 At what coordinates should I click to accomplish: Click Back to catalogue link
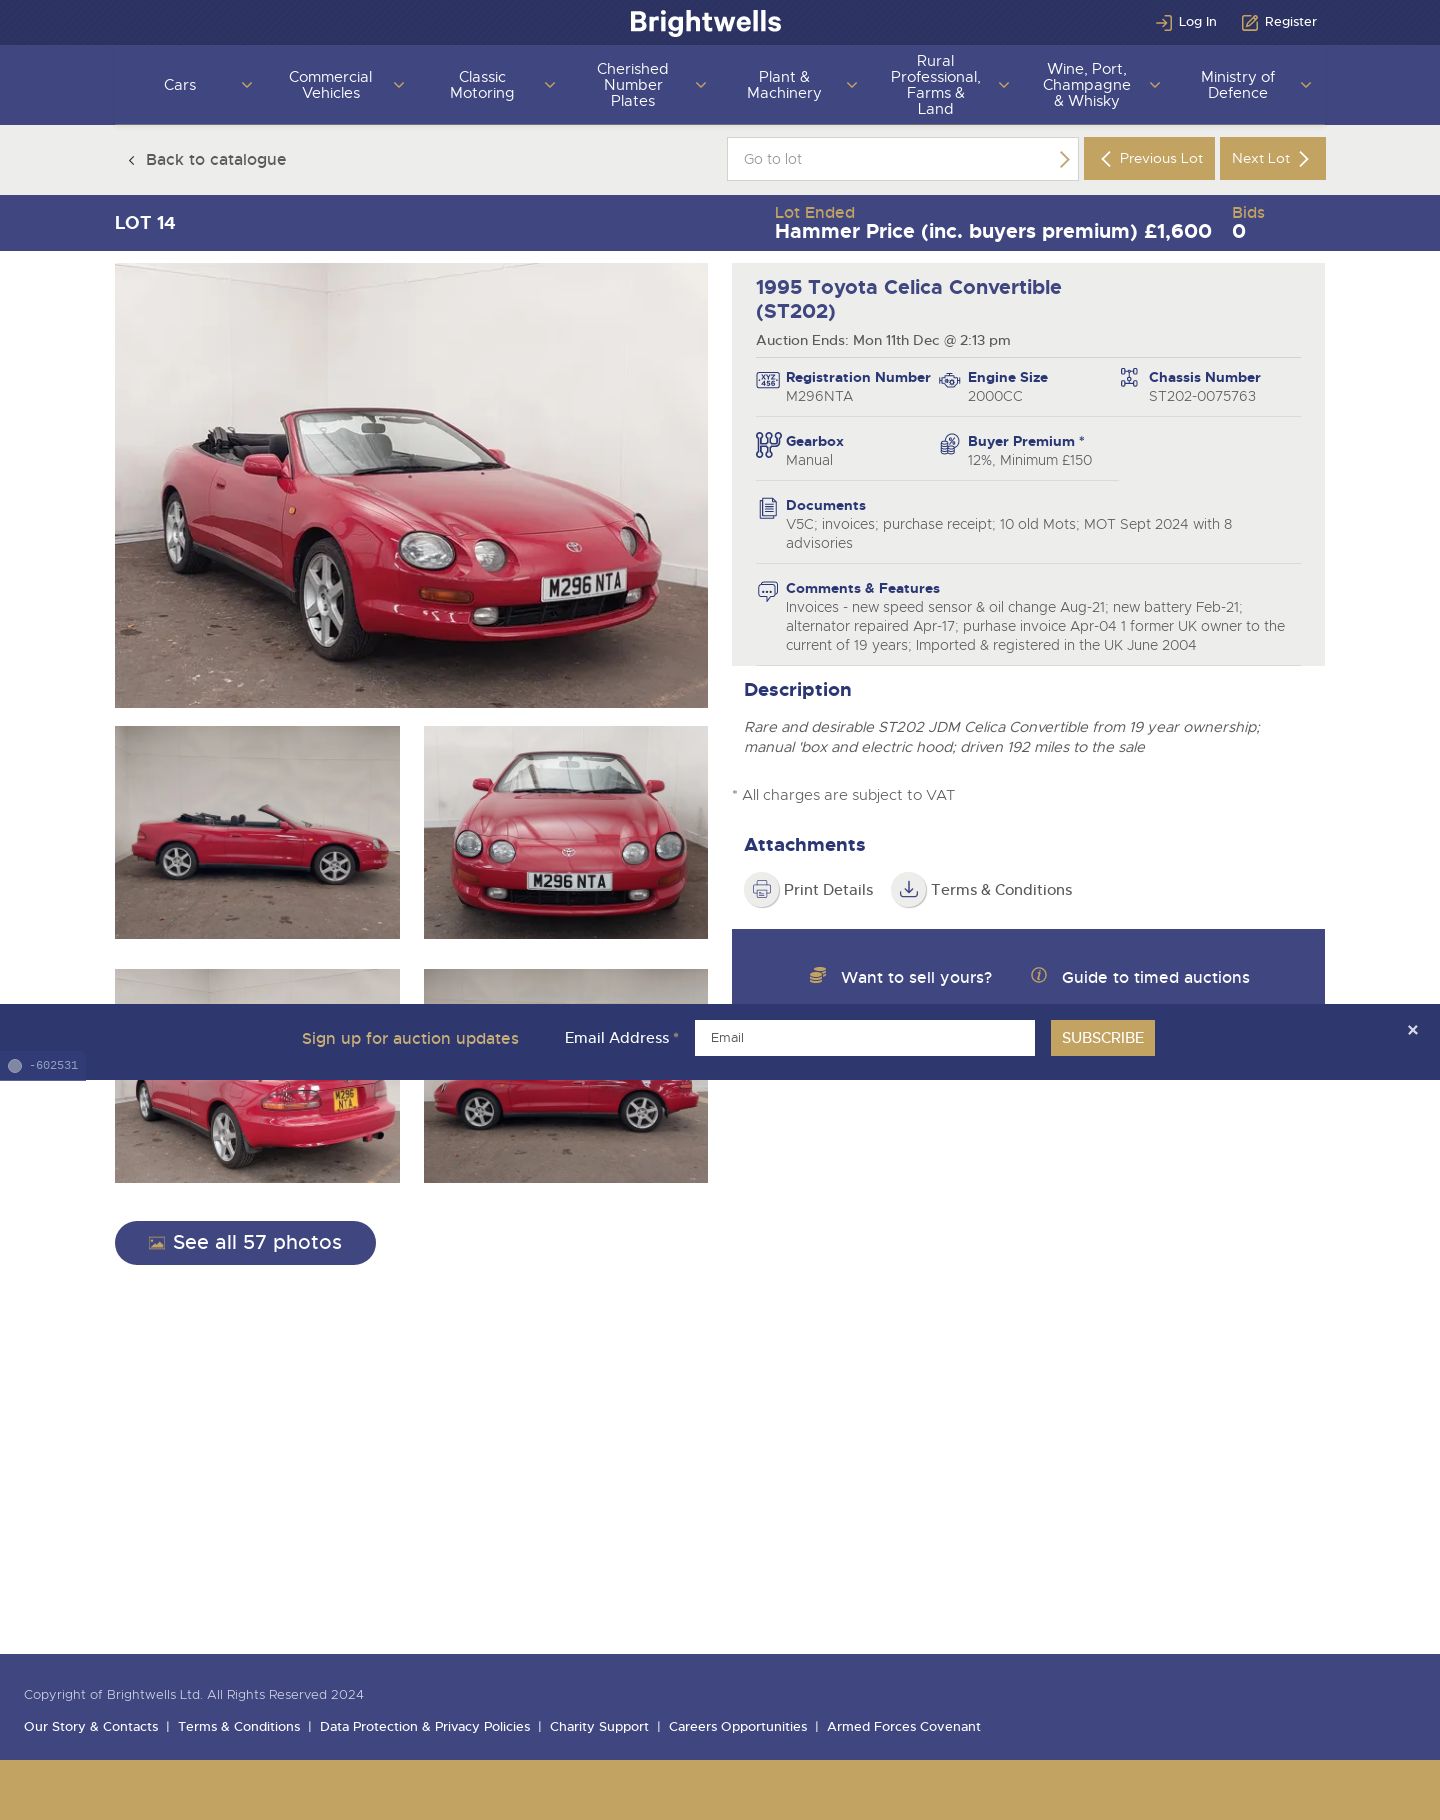216,160
